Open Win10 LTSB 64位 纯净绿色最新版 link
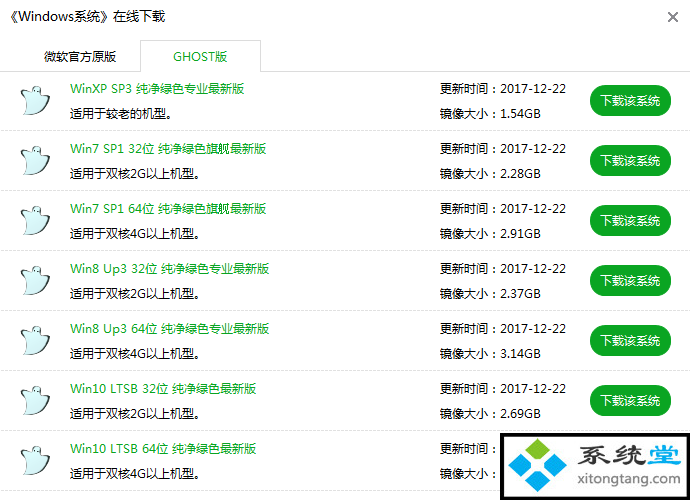This screenshot has height=500, width=690. [x=163, y=449]
